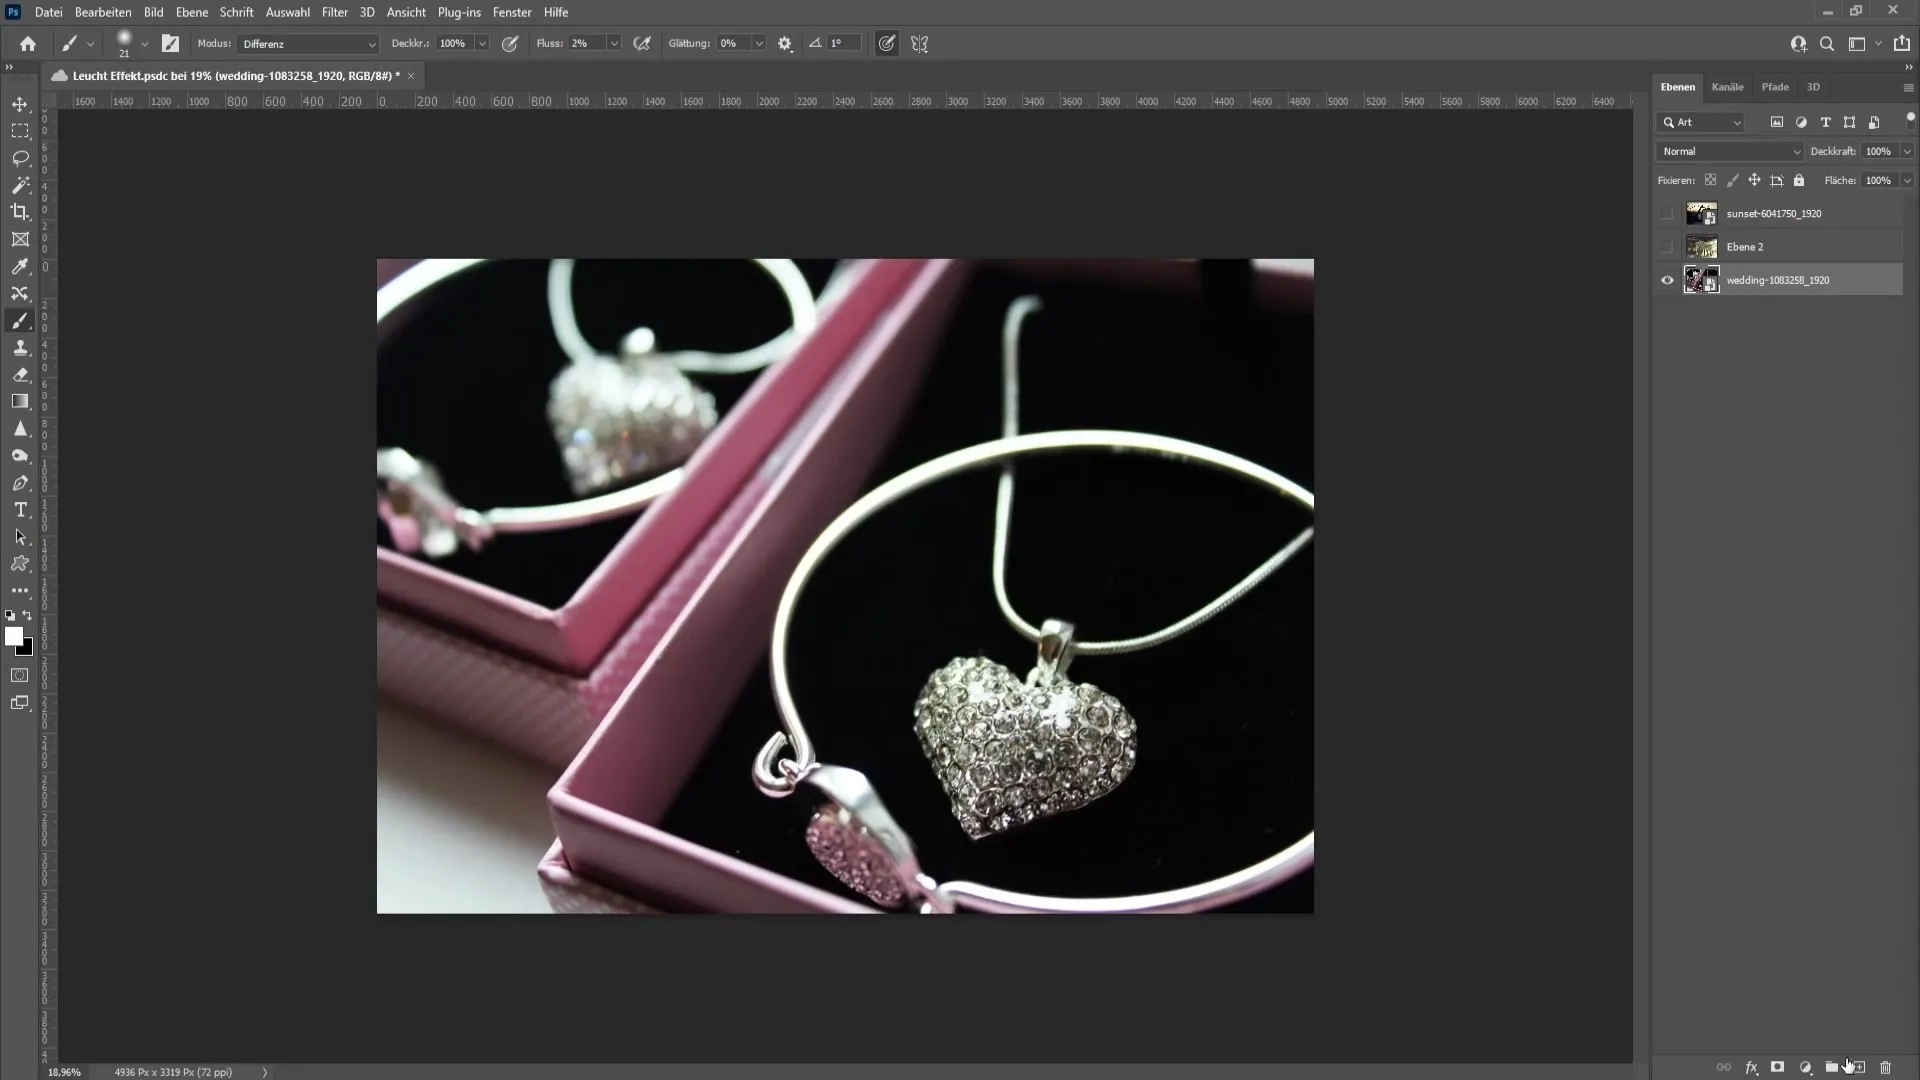Screen dimensions: 1920x1080
Task: Switch to the Pfade tab
Action: point(1776,86)
